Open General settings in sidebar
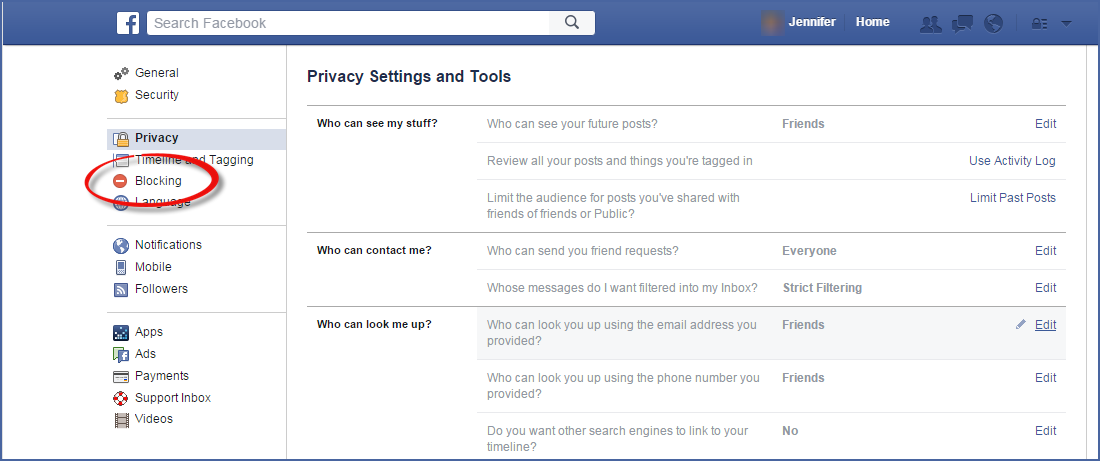 pos(156,73)
